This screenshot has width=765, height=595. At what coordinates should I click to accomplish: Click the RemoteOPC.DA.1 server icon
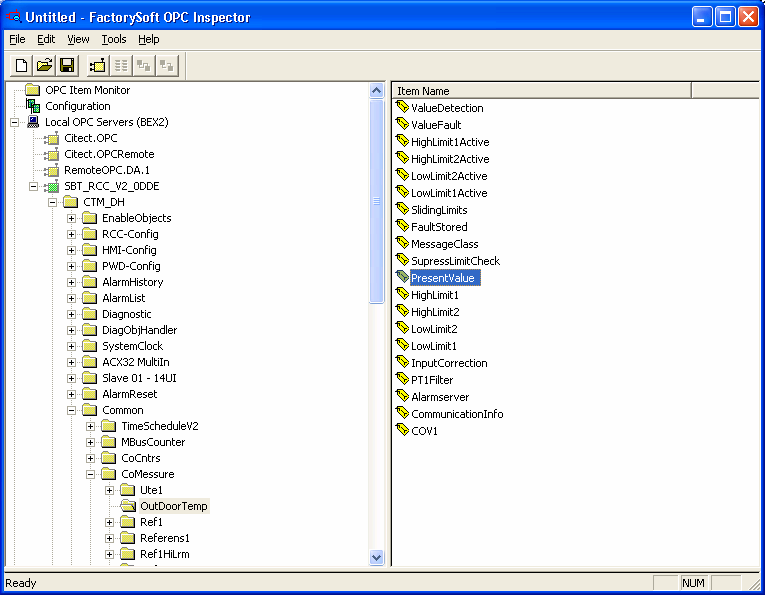[52, 170]
